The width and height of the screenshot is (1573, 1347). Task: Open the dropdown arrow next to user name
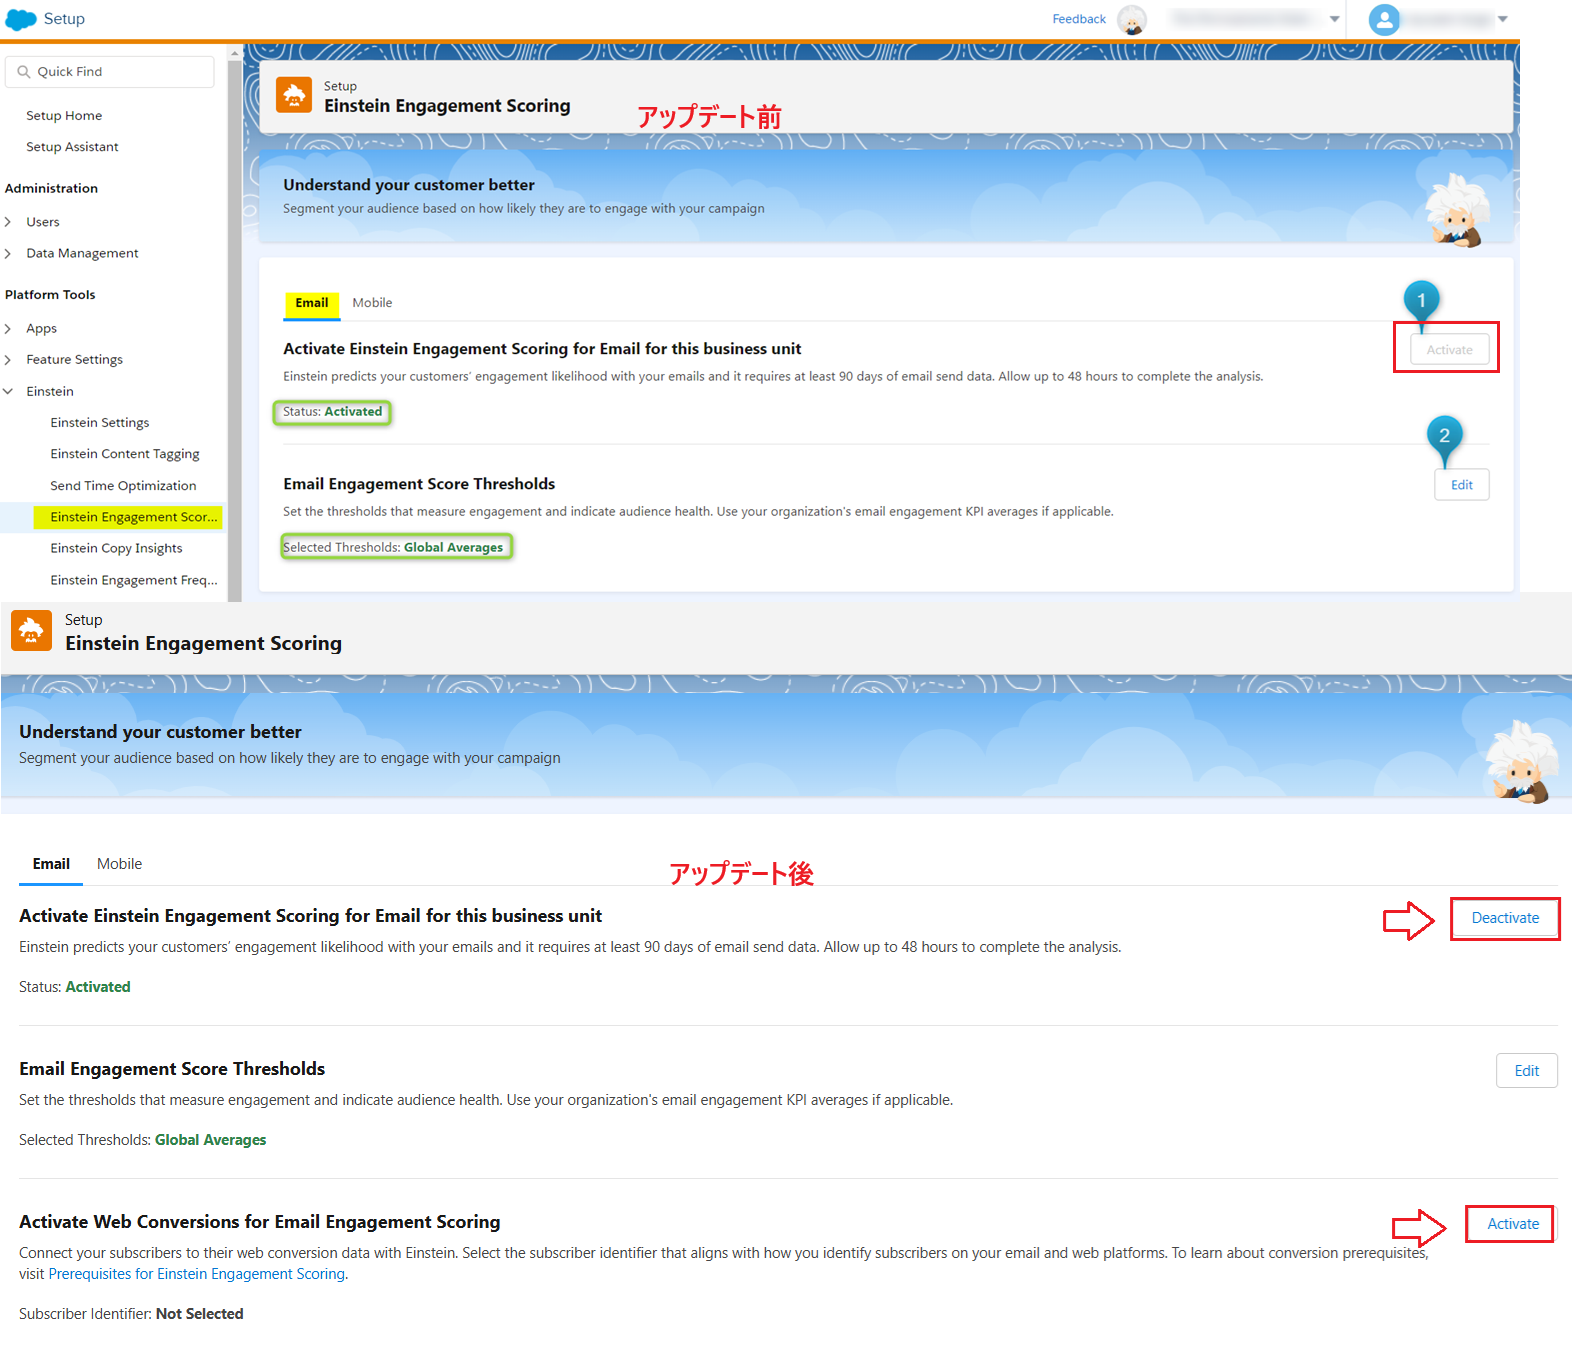pyautogui.click(x=1502, y=19)
